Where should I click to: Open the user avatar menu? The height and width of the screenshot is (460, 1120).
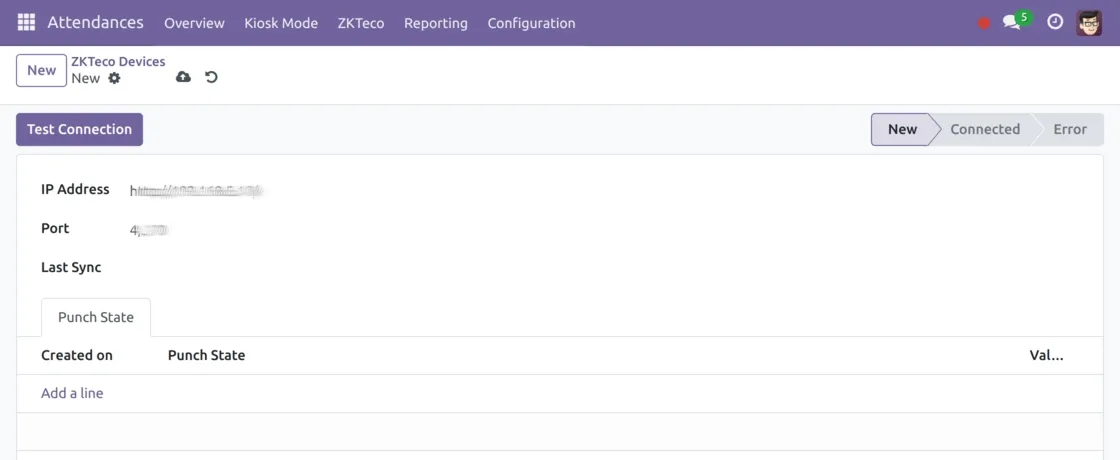point(1089,22)
